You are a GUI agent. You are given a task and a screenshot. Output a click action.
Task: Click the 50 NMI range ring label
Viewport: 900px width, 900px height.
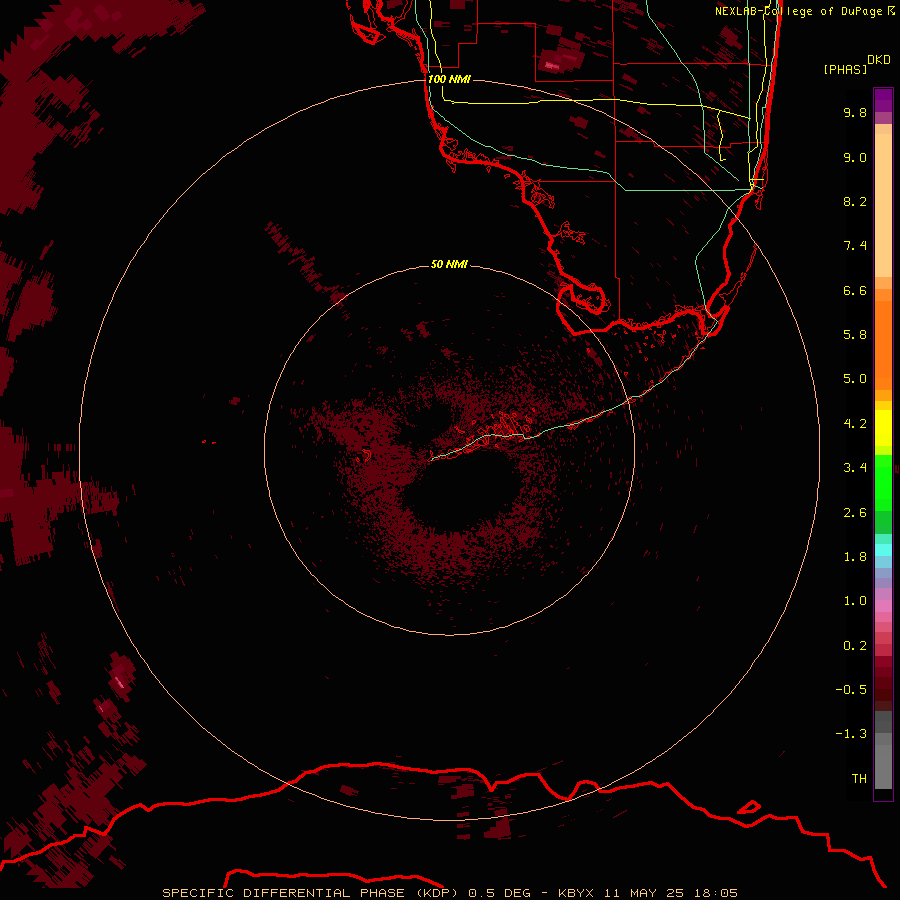click(x=449, y=264)
